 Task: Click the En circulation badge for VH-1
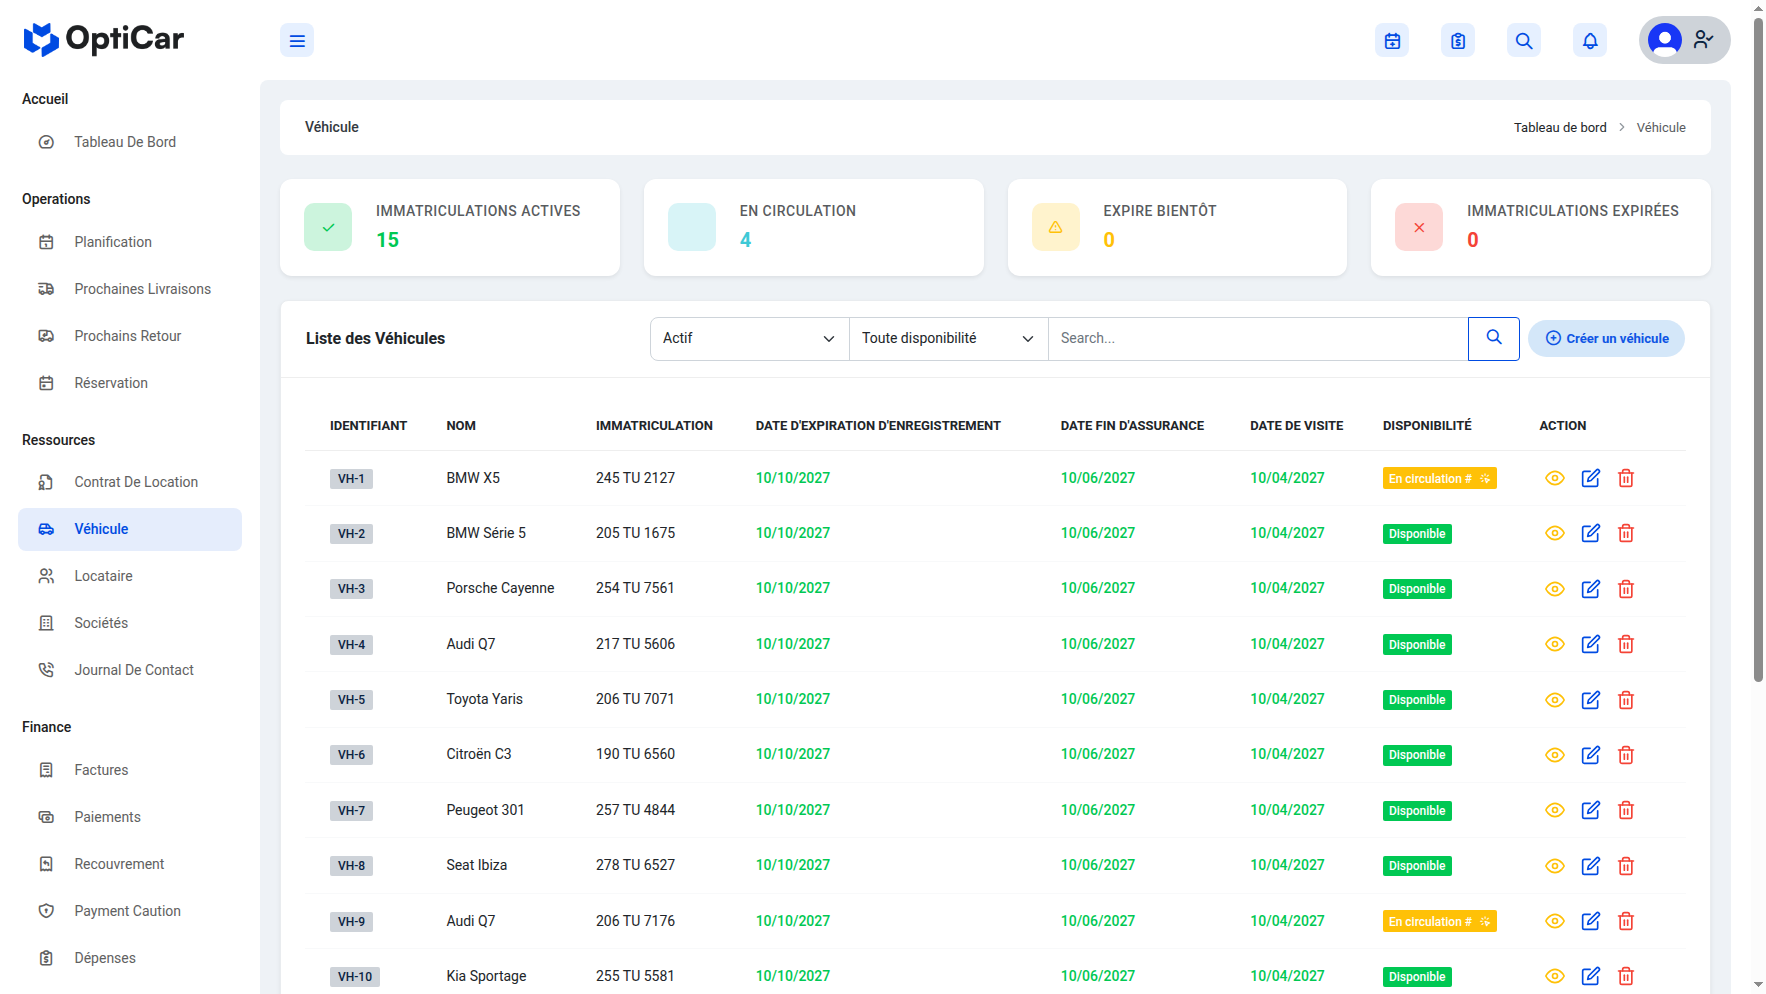tap(1439, 478)
